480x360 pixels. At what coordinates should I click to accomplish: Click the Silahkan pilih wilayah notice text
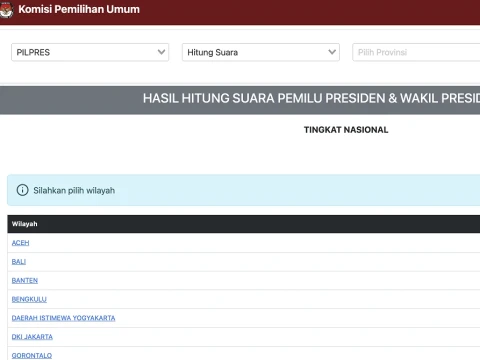(x=74, y=191)
